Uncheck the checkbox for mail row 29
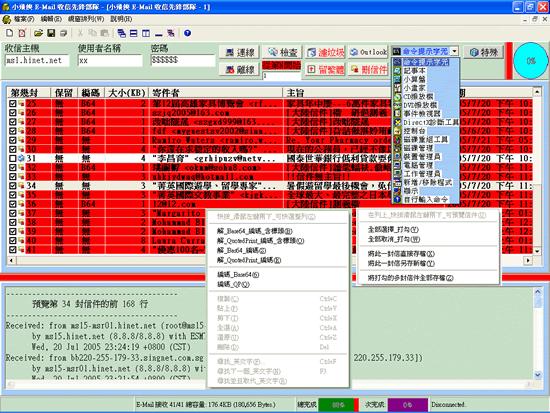This screenshot has width=550, height=413. pyautogui.click(x=13, y=140)
